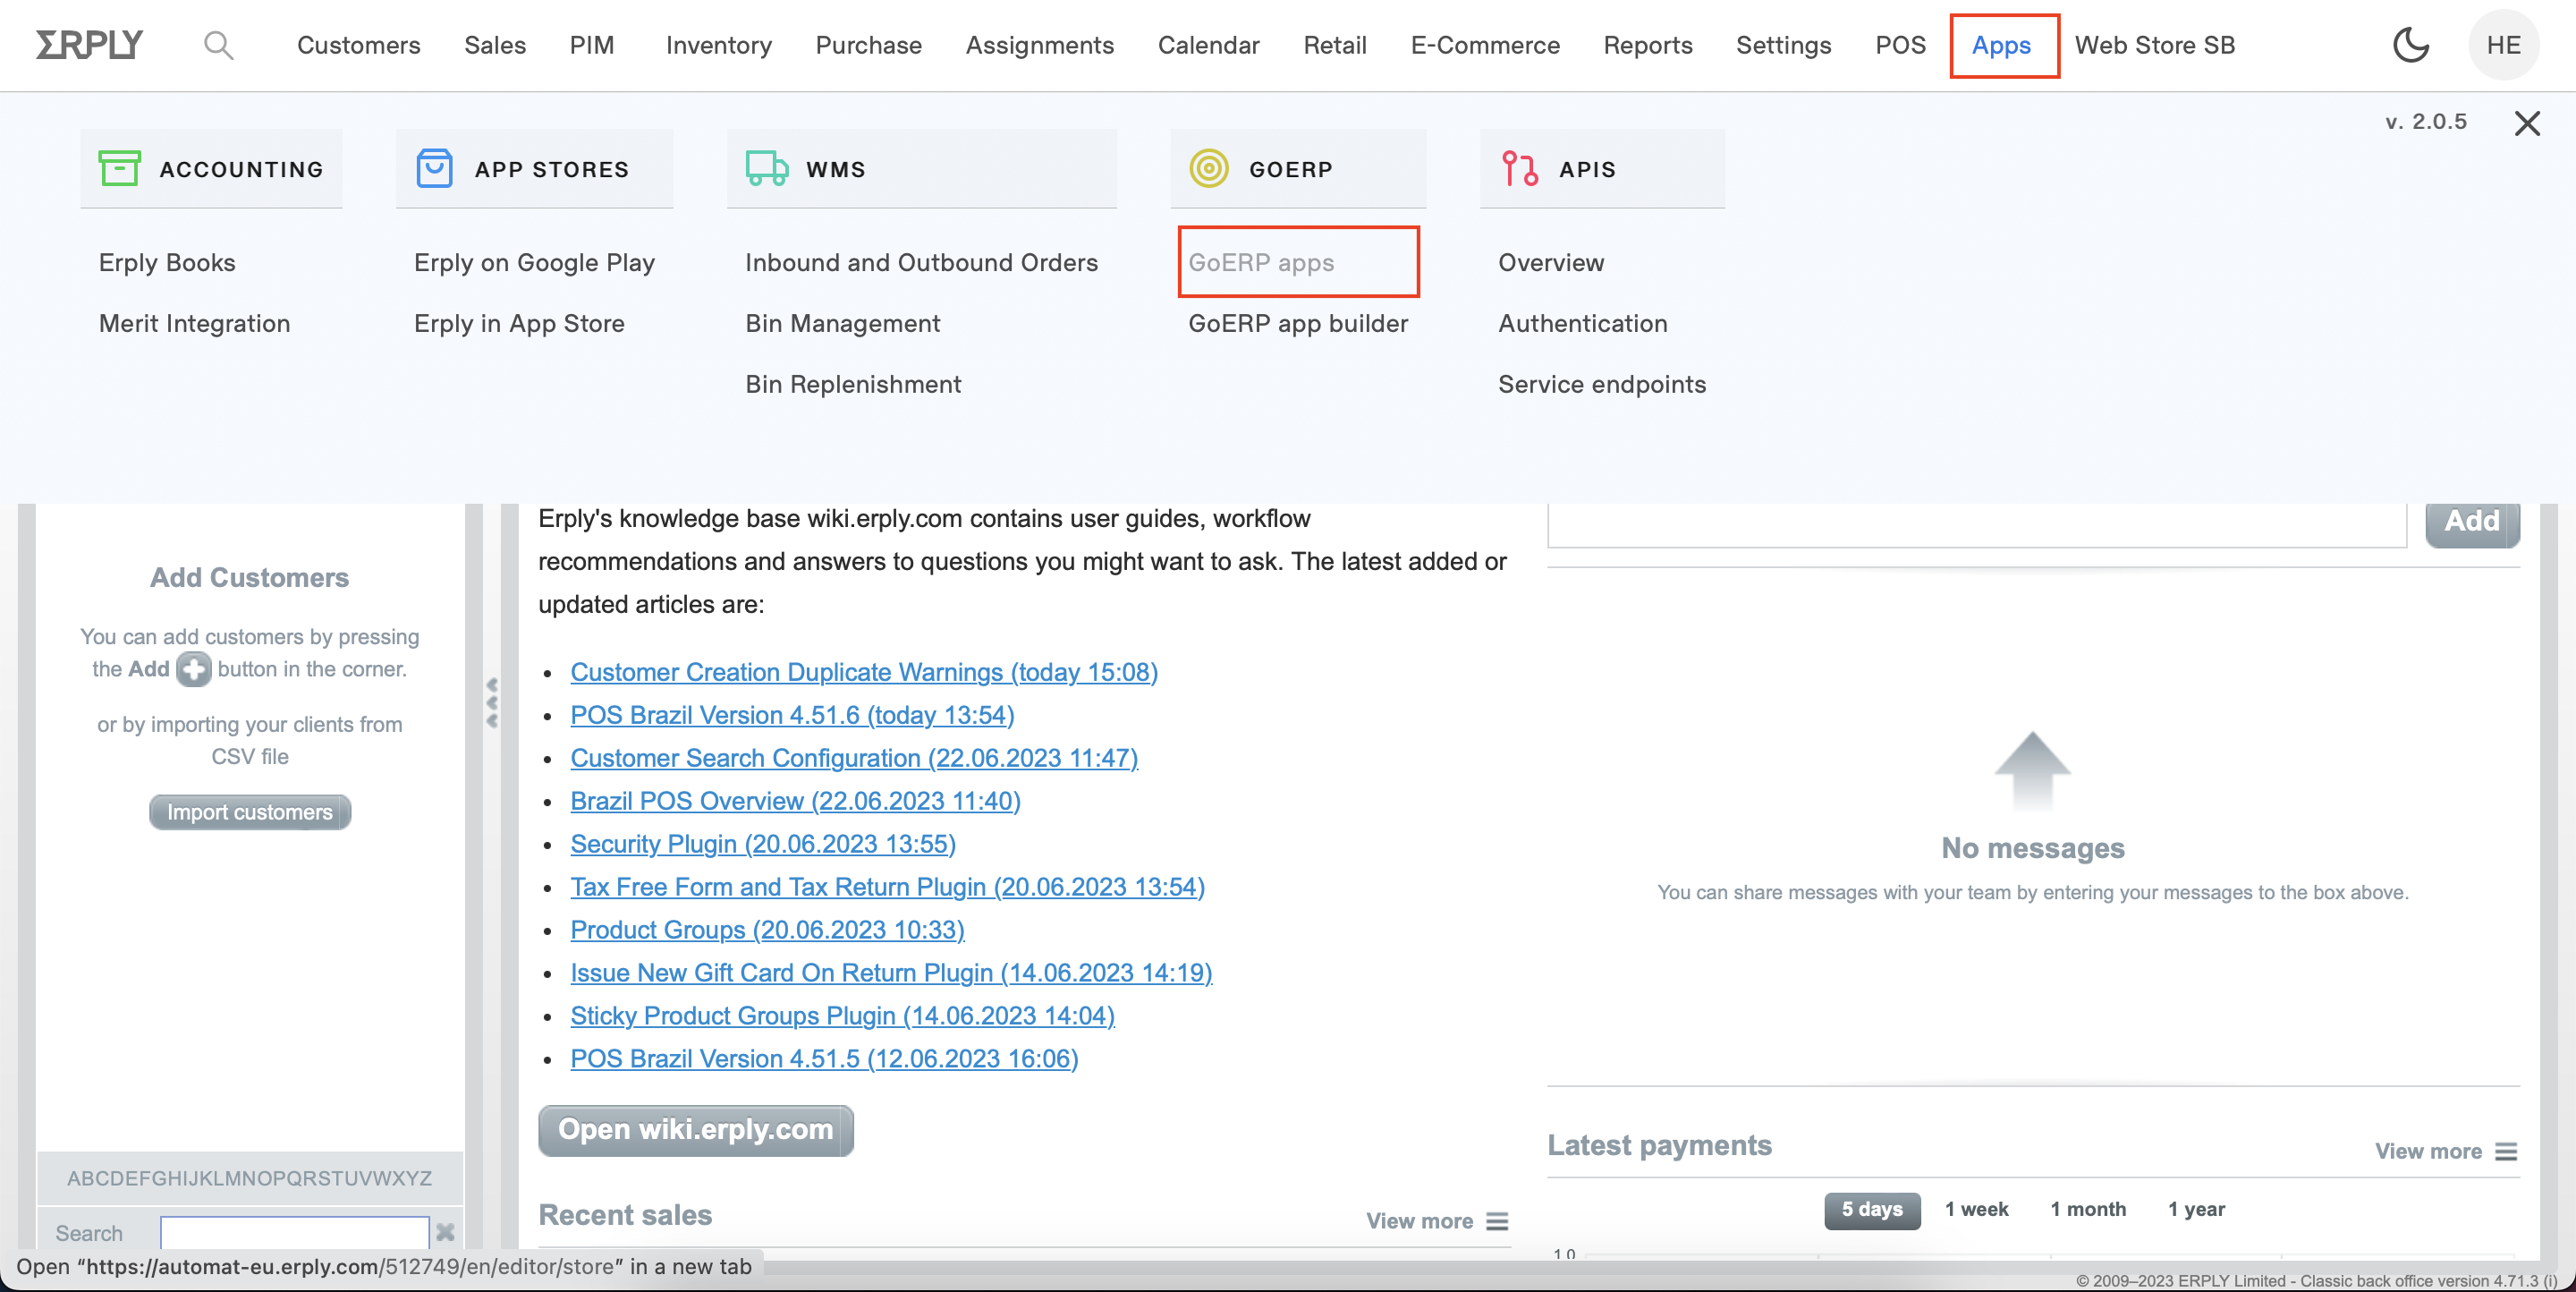
Task: Click the WMS truck icon
Action: (767, 168)
